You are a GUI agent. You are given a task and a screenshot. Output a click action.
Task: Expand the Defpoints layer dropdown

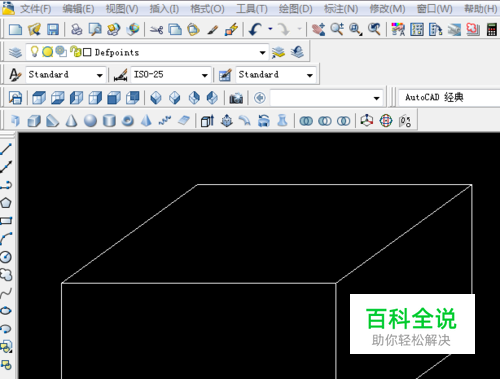tap(263, 53)
